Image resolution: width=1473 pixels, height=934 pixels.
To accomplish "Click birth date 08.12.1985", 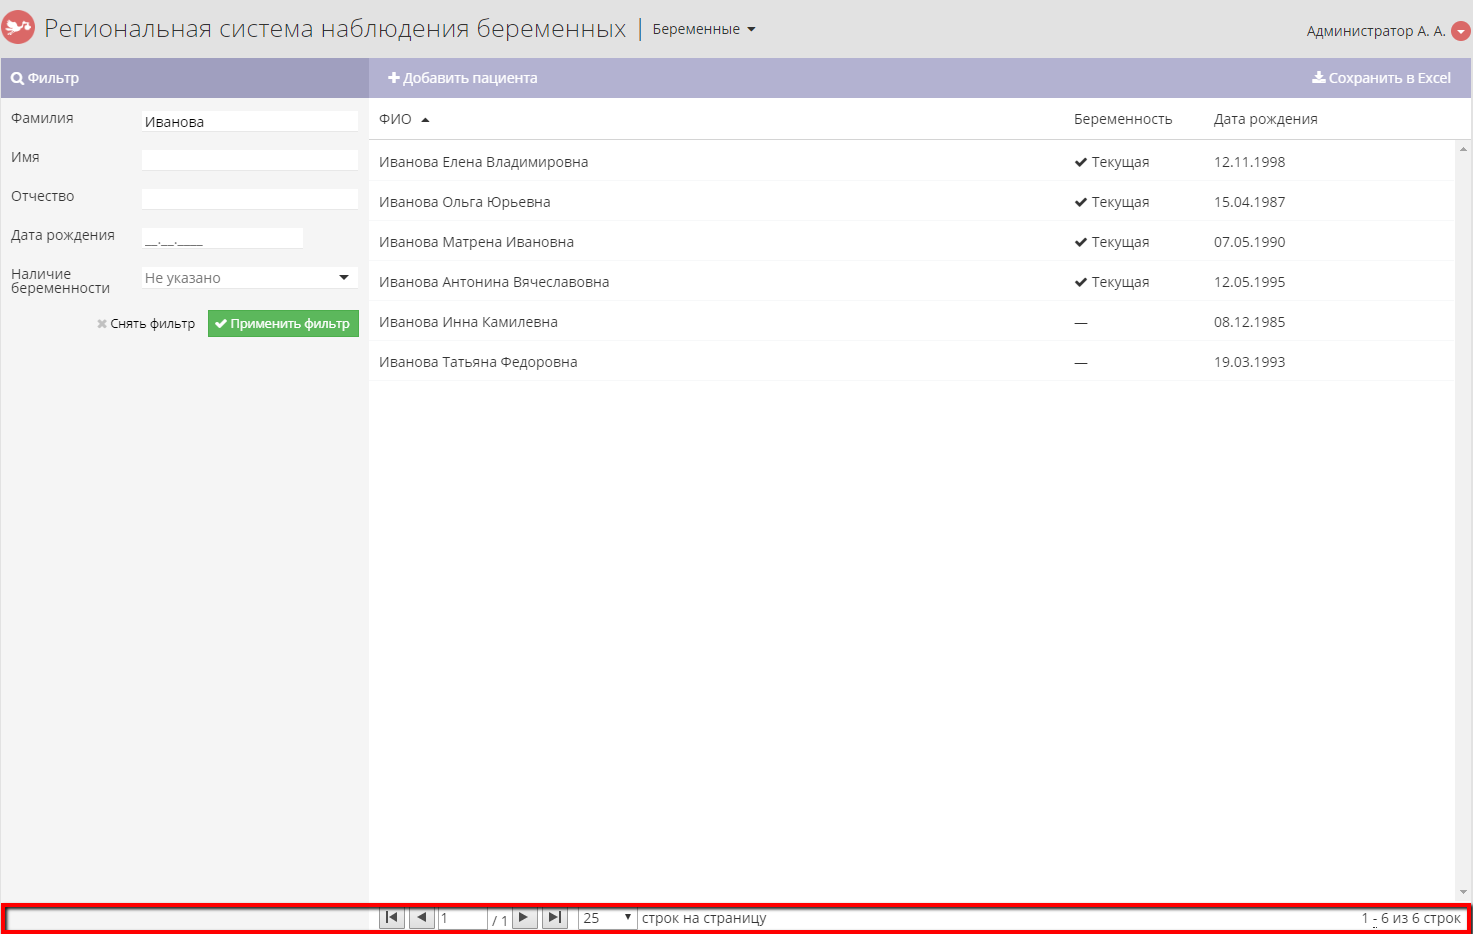I will tap(1250, 322).
